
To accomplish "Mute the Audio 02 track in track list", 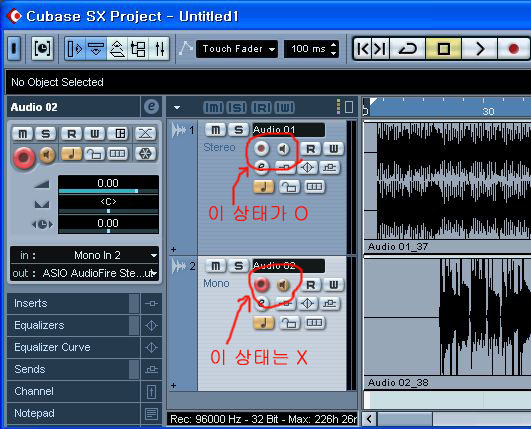I will 216,266.
